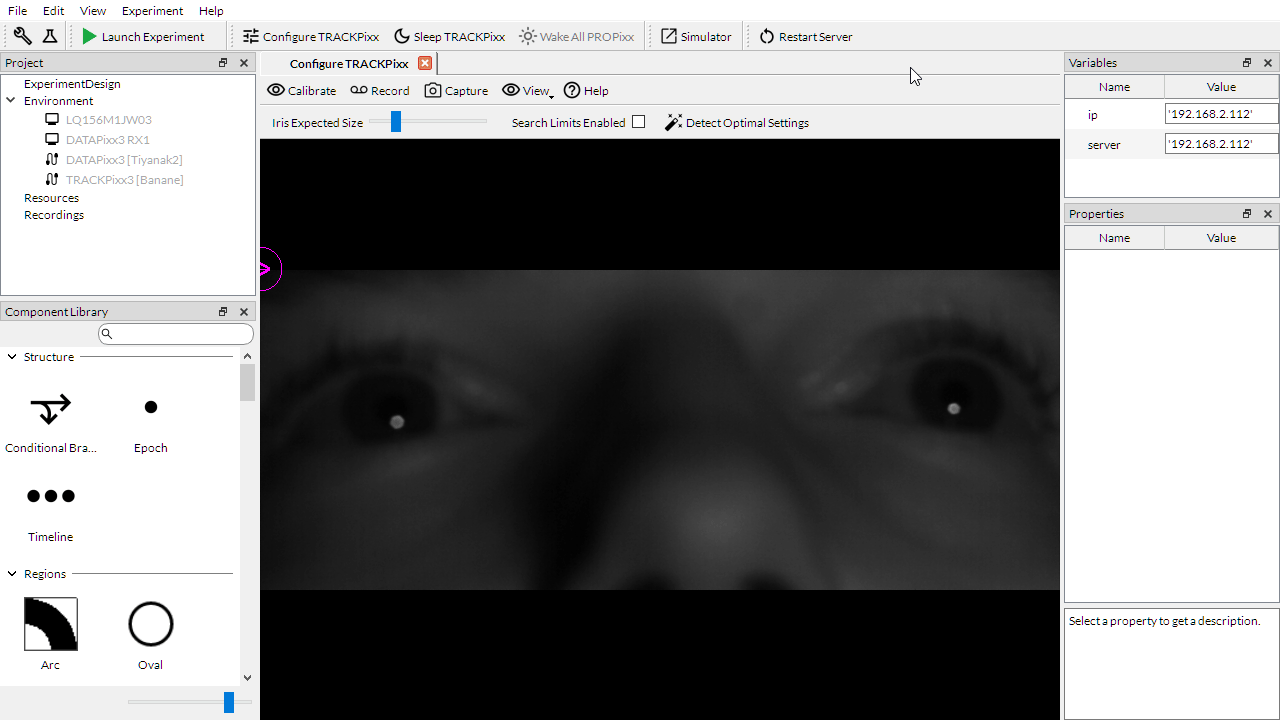The width and height of the screenshot is (1280, 720).
Task: Run Detect Optimal Settings
Action: [x=736, y=122]
